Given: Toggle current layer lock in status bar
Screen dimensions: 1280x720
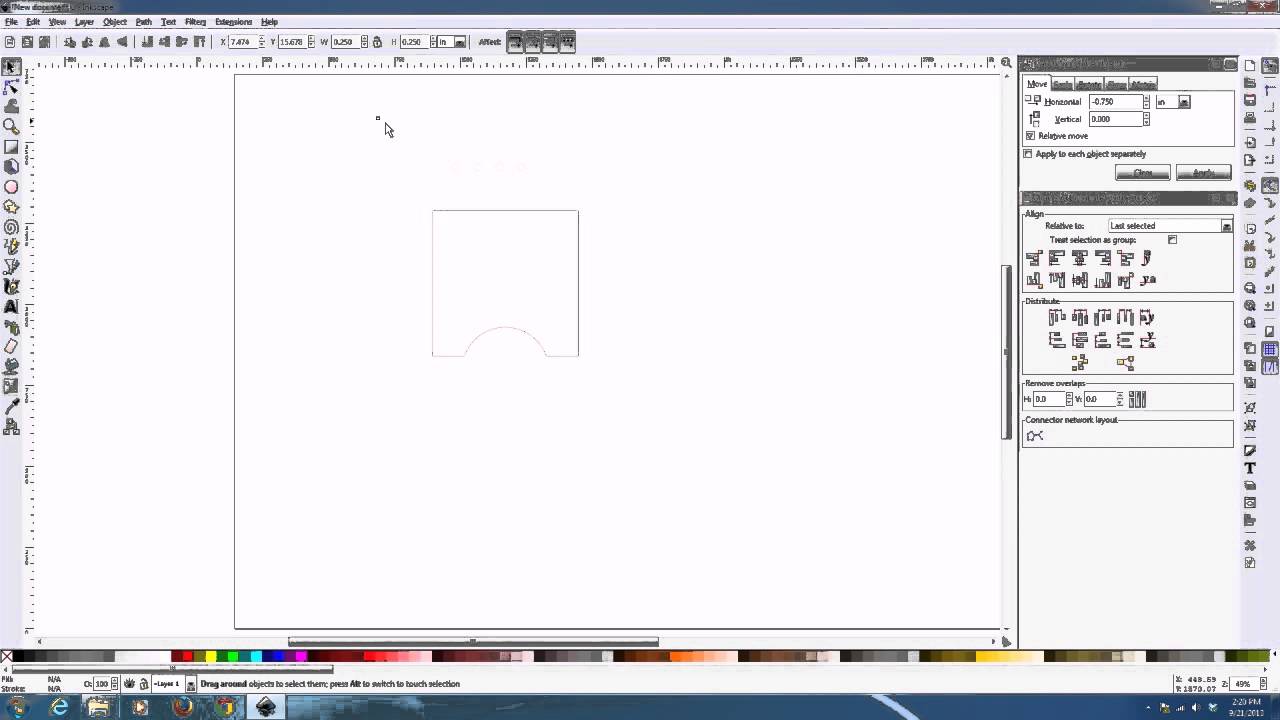Looking at the screenshot, I should click(143, 684).
